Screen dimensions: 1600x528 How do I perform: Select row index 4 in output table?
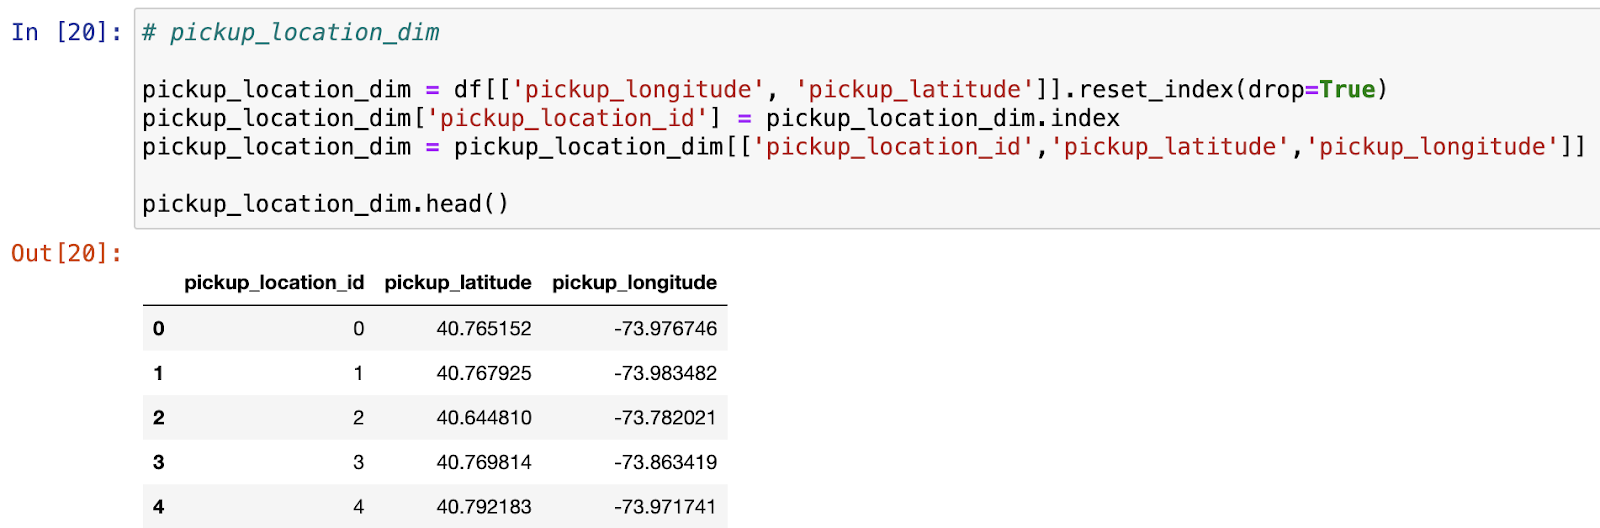[x=158, y=506]
